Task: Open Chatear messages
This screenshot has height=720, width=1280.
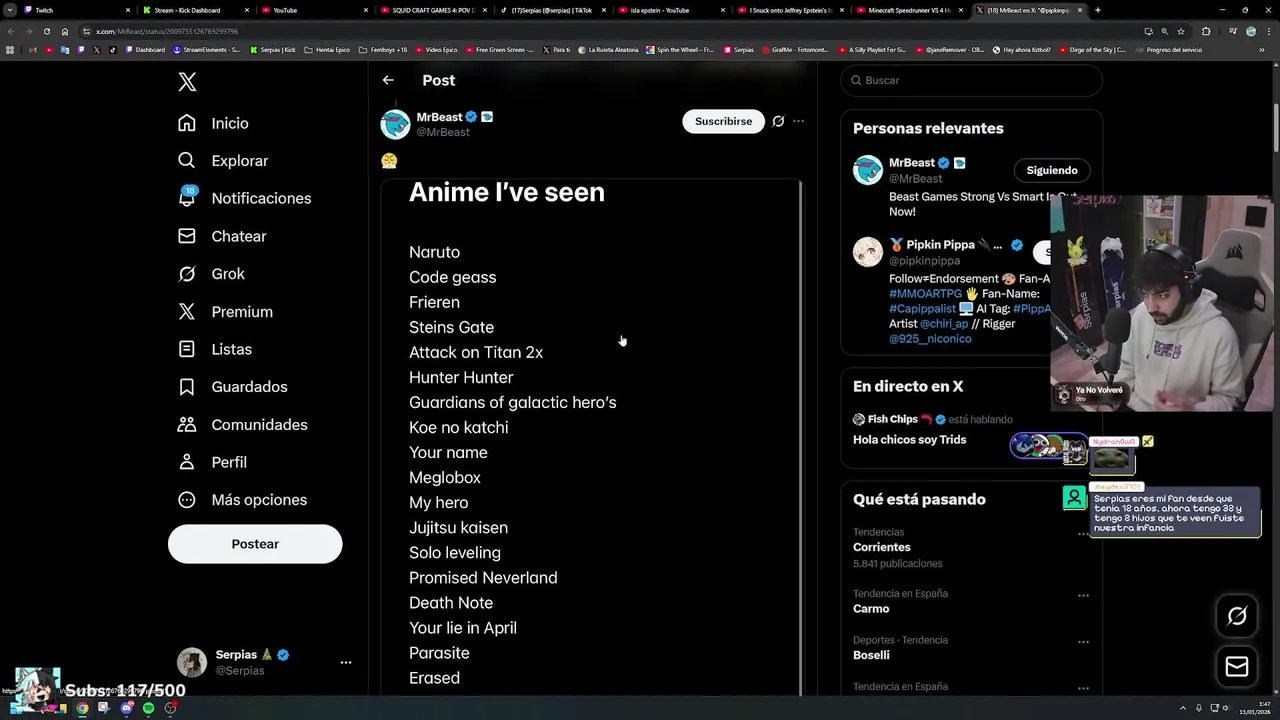Action: (x=222, y=236)
